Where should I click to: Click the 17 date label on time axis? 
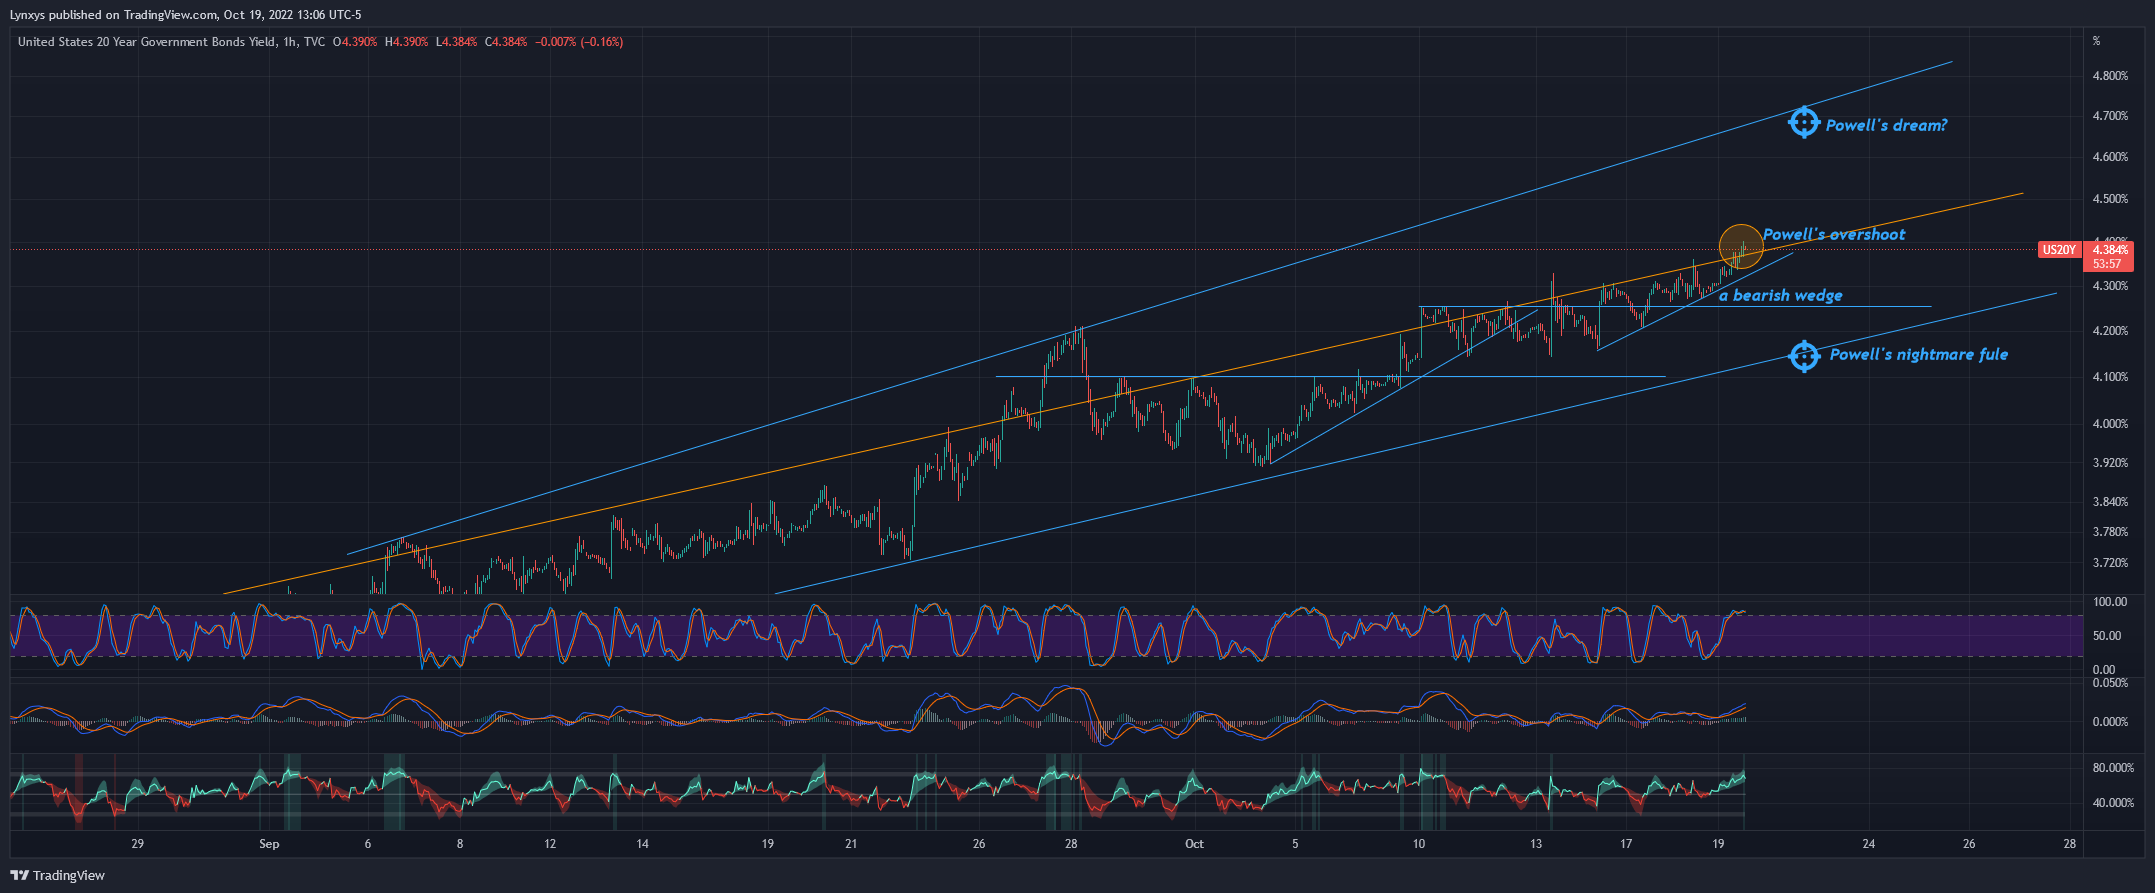click(1626, 844)
